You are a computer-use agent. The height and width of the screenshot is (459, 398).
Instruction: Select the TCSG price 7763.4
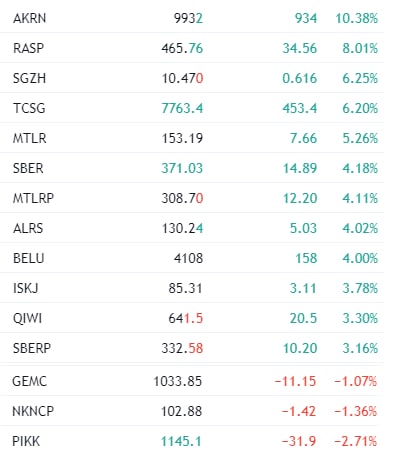pos(182,108)
